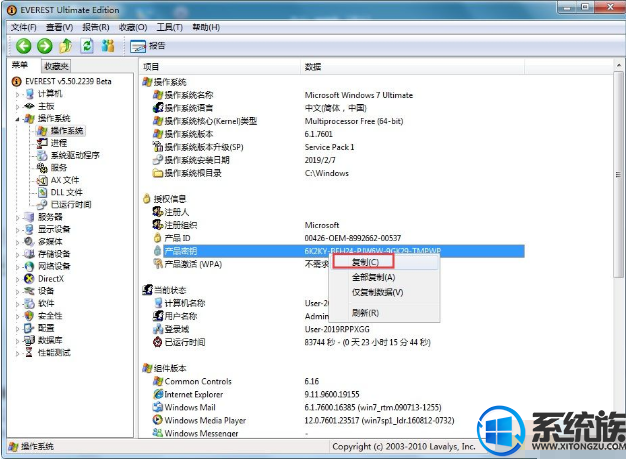Click the 显示设备 display tree icon
This screenshot has height=459, width=626.
point(29,230)
